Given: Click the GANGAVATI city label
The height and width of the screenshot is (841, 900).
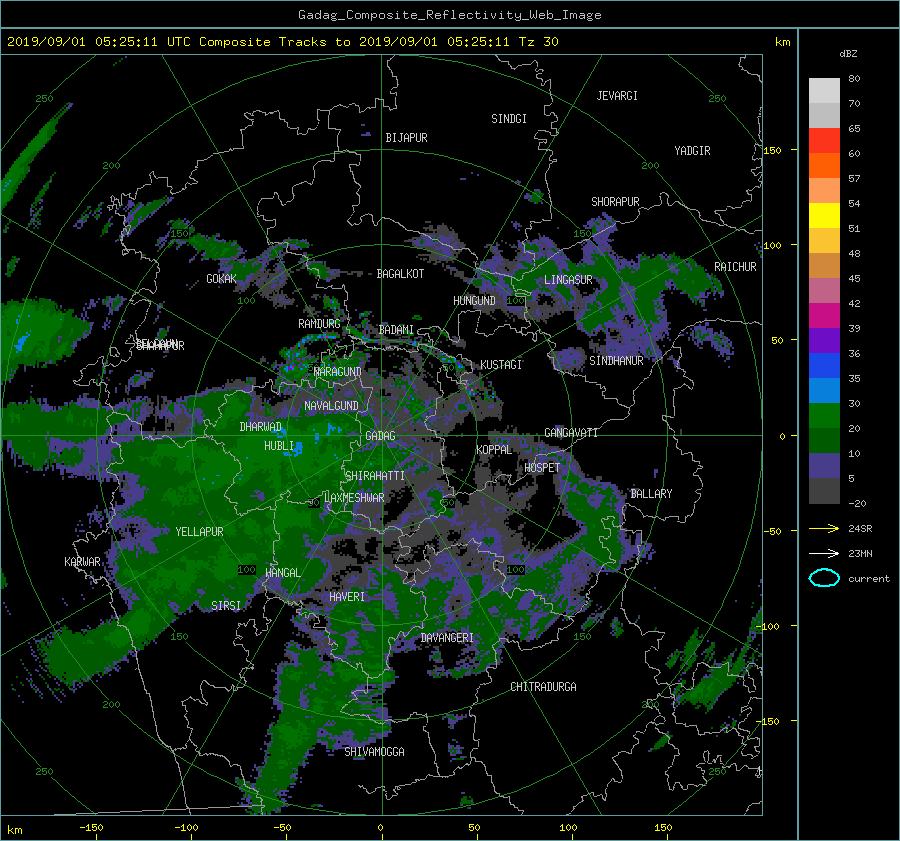Looking at the screenshot, I should 571,433.
